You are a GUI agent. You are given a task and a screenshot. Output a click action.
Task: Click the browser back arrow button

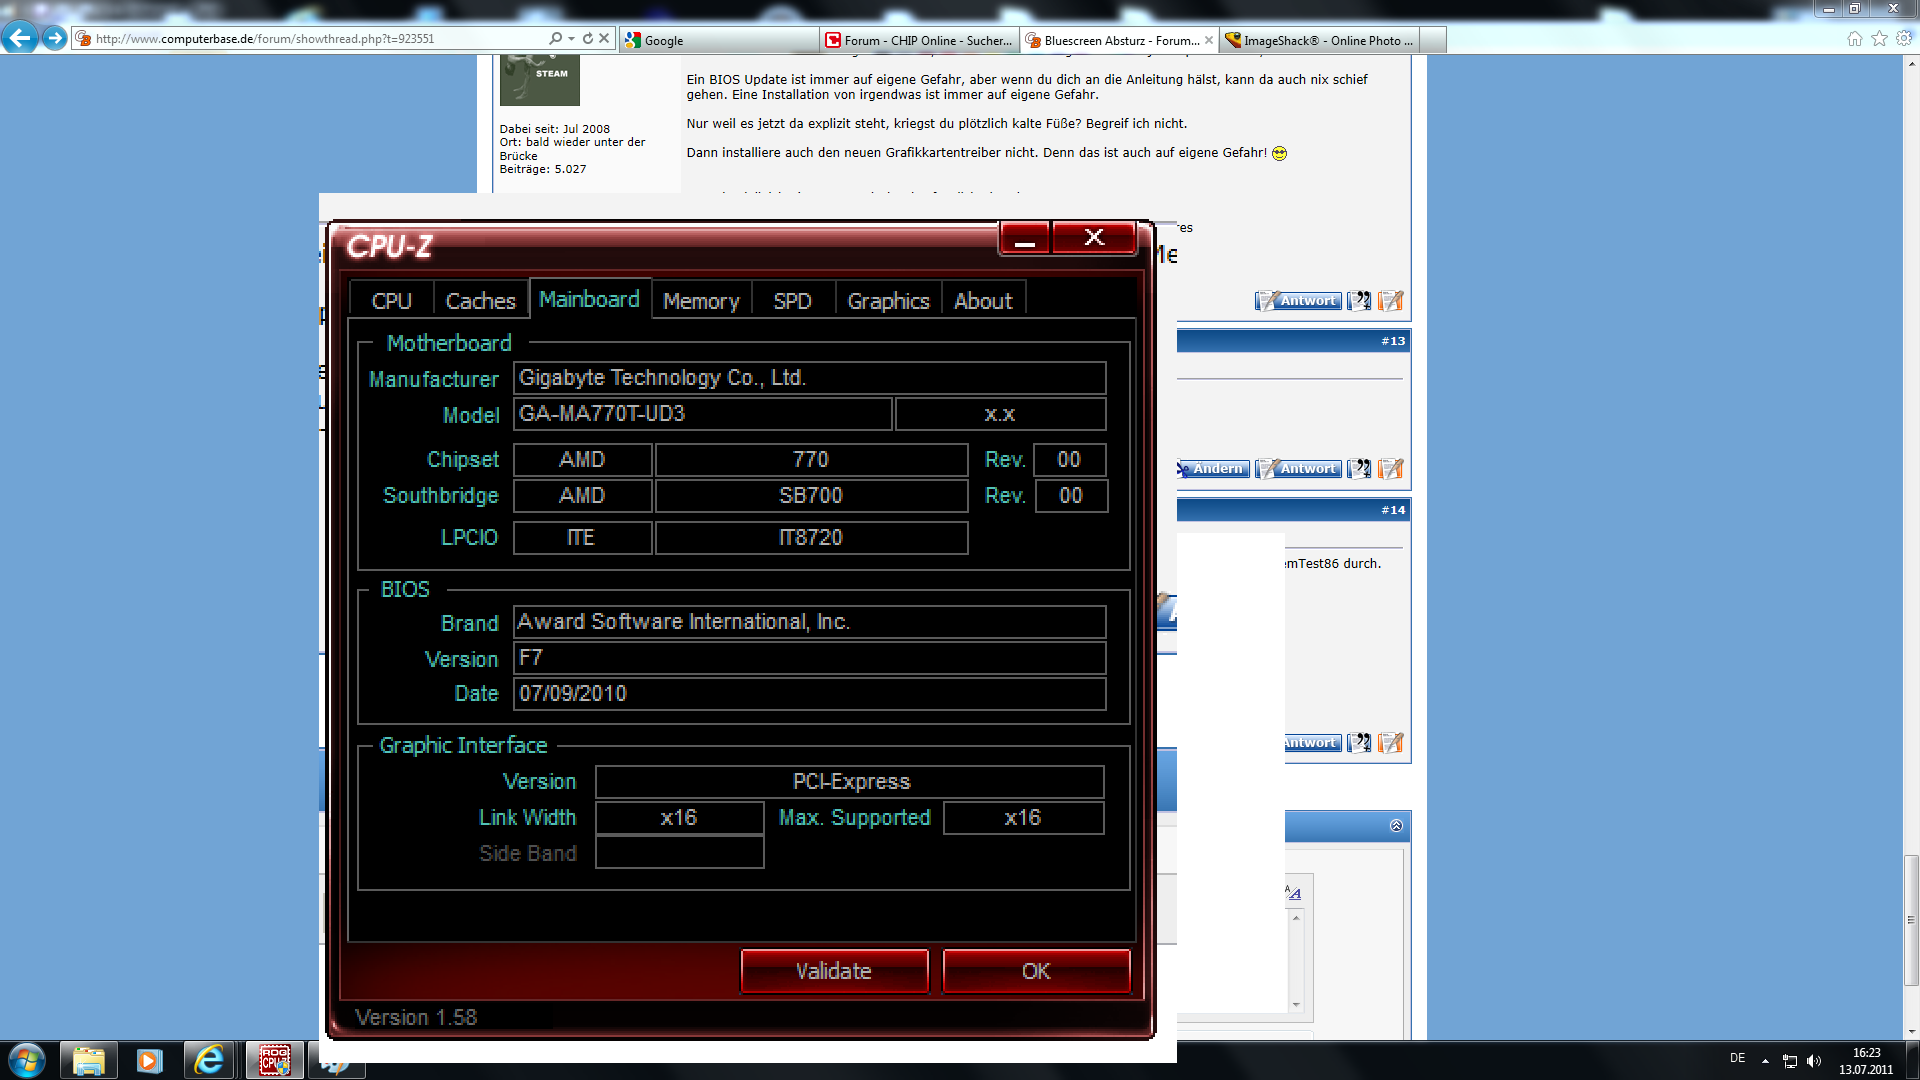19,39
